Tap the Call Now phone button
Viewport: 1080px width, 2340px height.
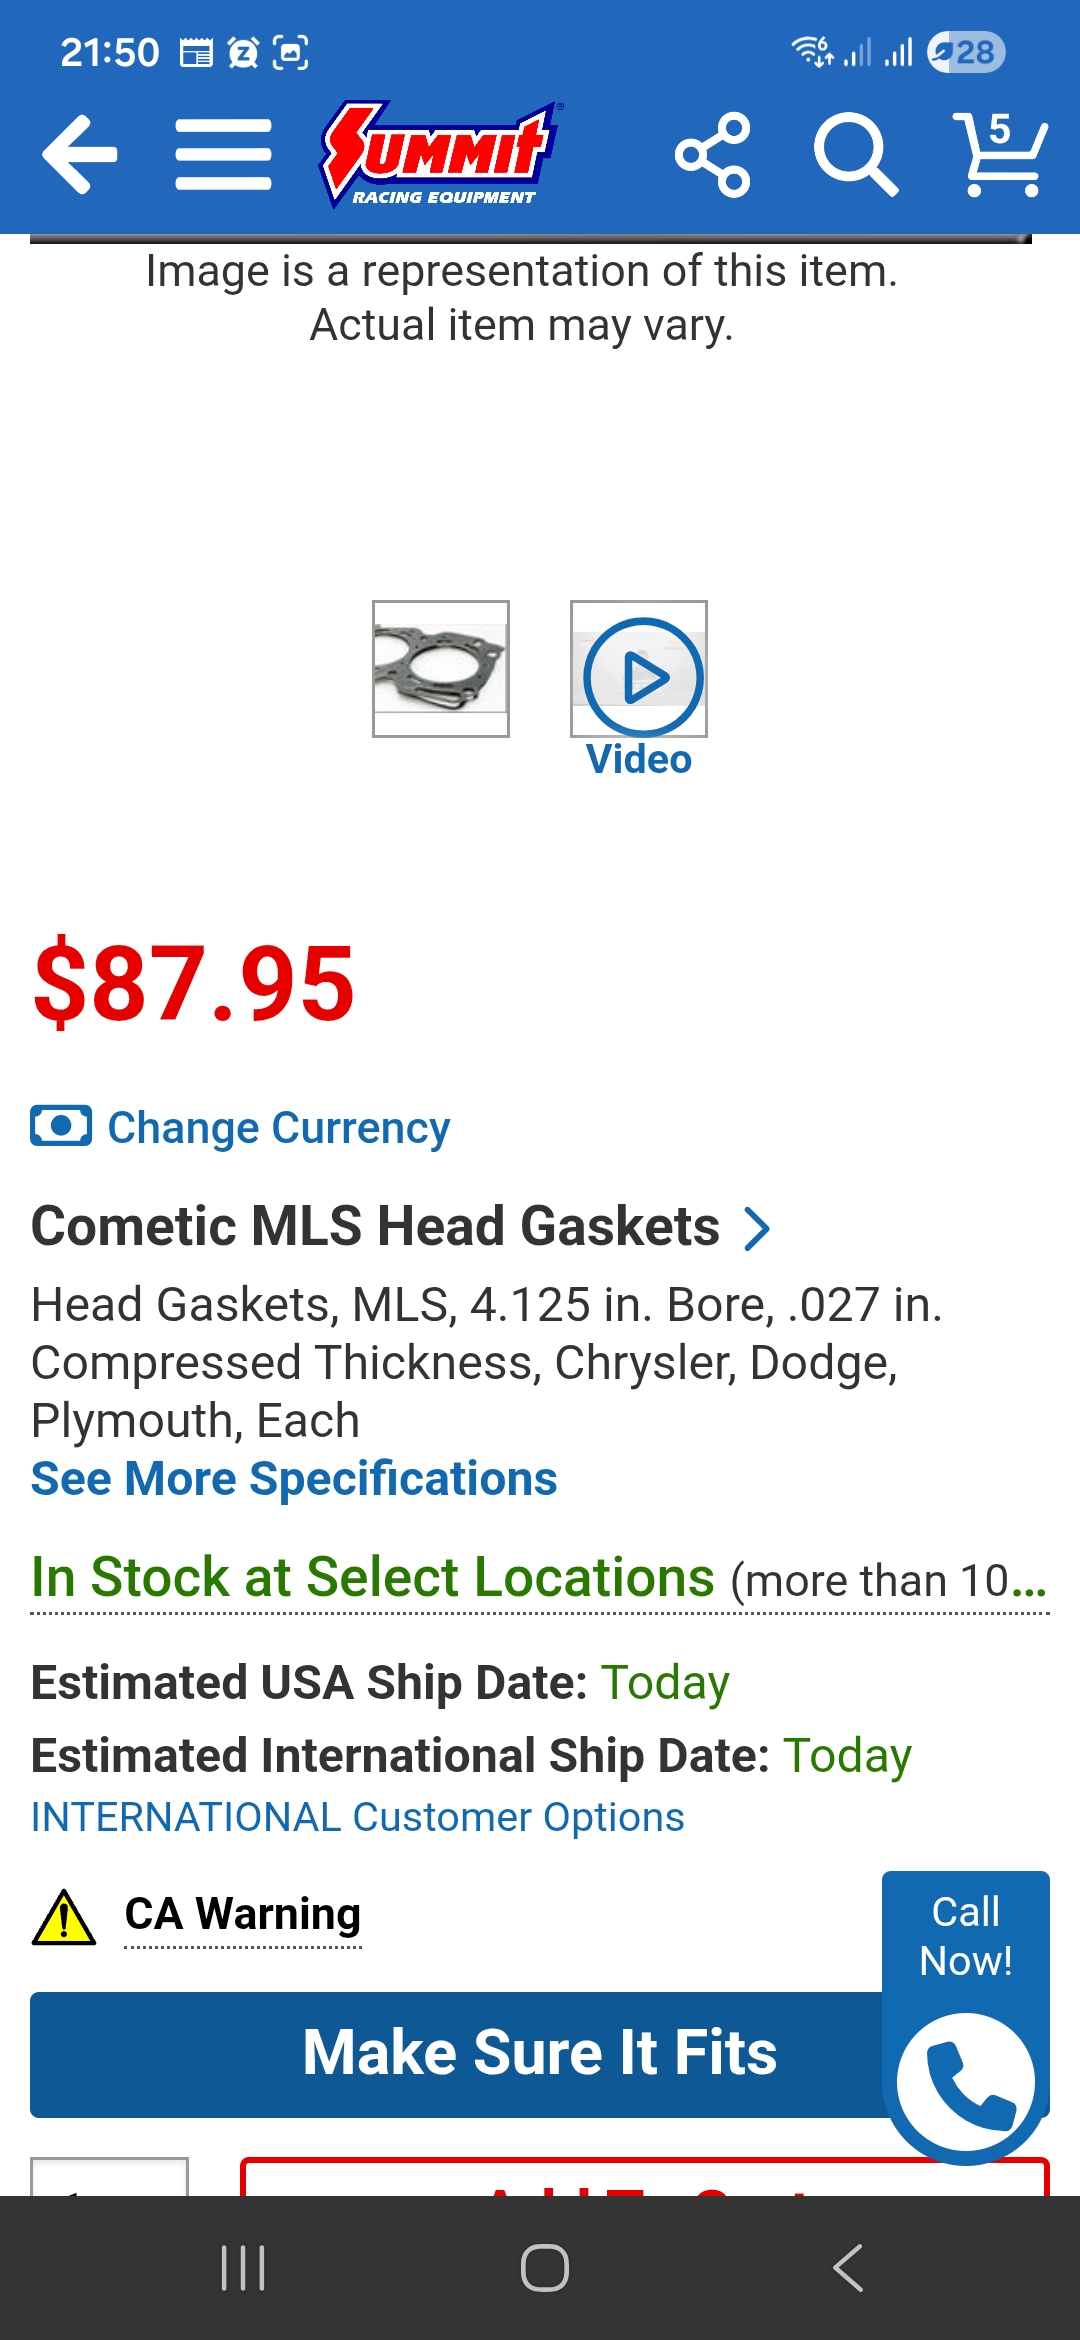coord(965,2082)
